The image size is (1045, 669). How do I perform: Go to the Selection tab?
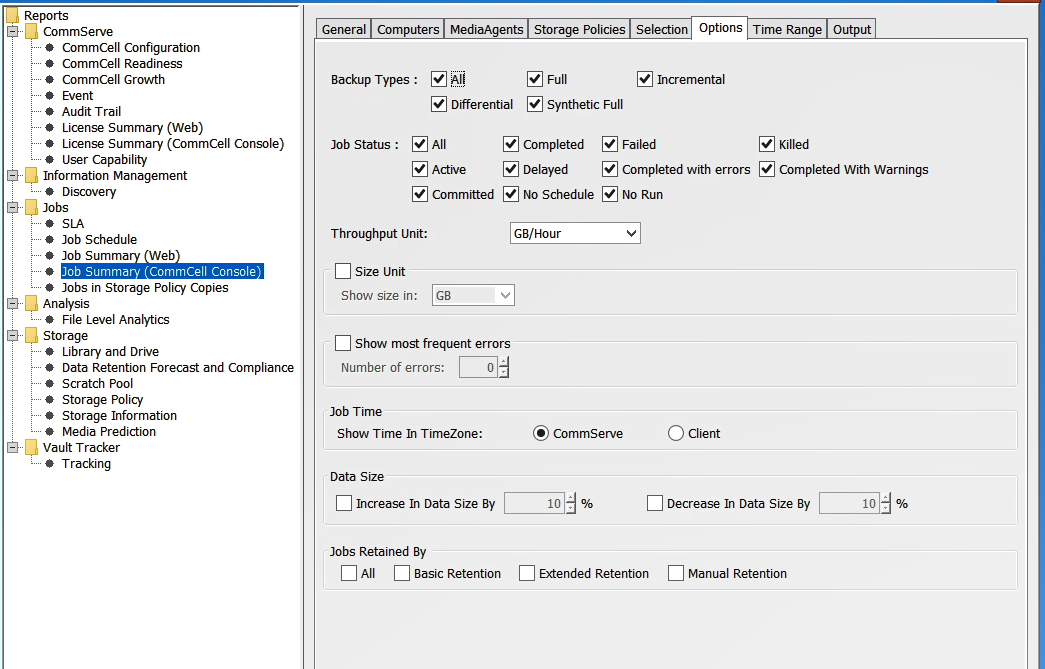pos(661,29)
